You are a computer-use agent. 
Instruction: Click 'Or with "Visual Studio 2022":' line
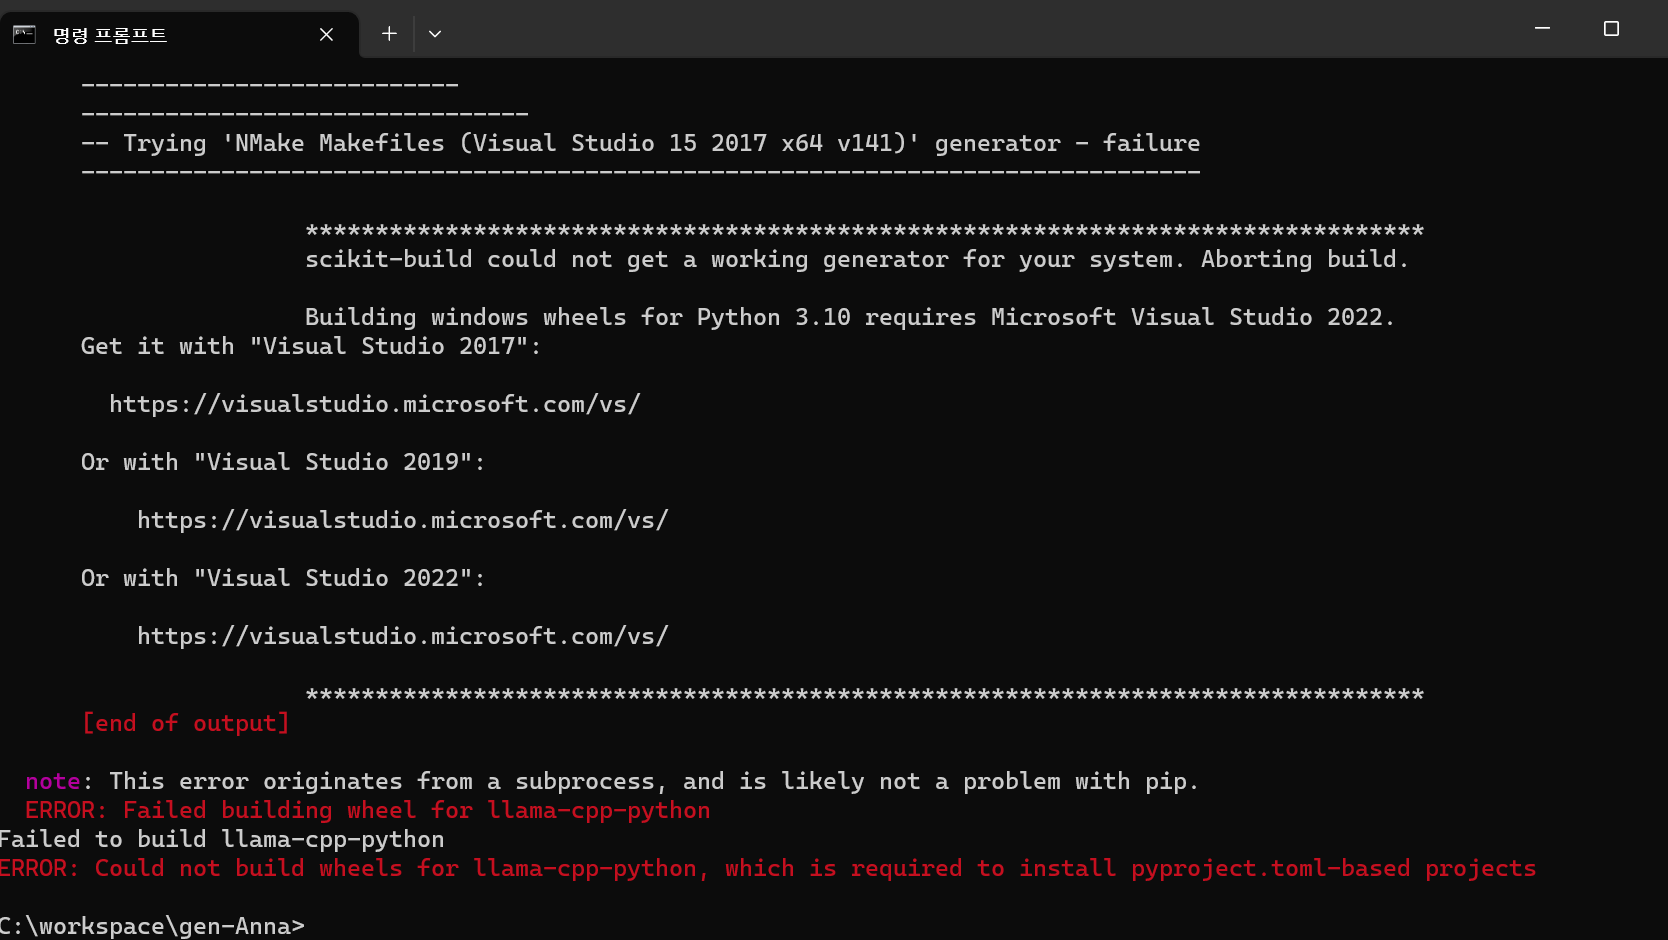(x=283, y=578)
